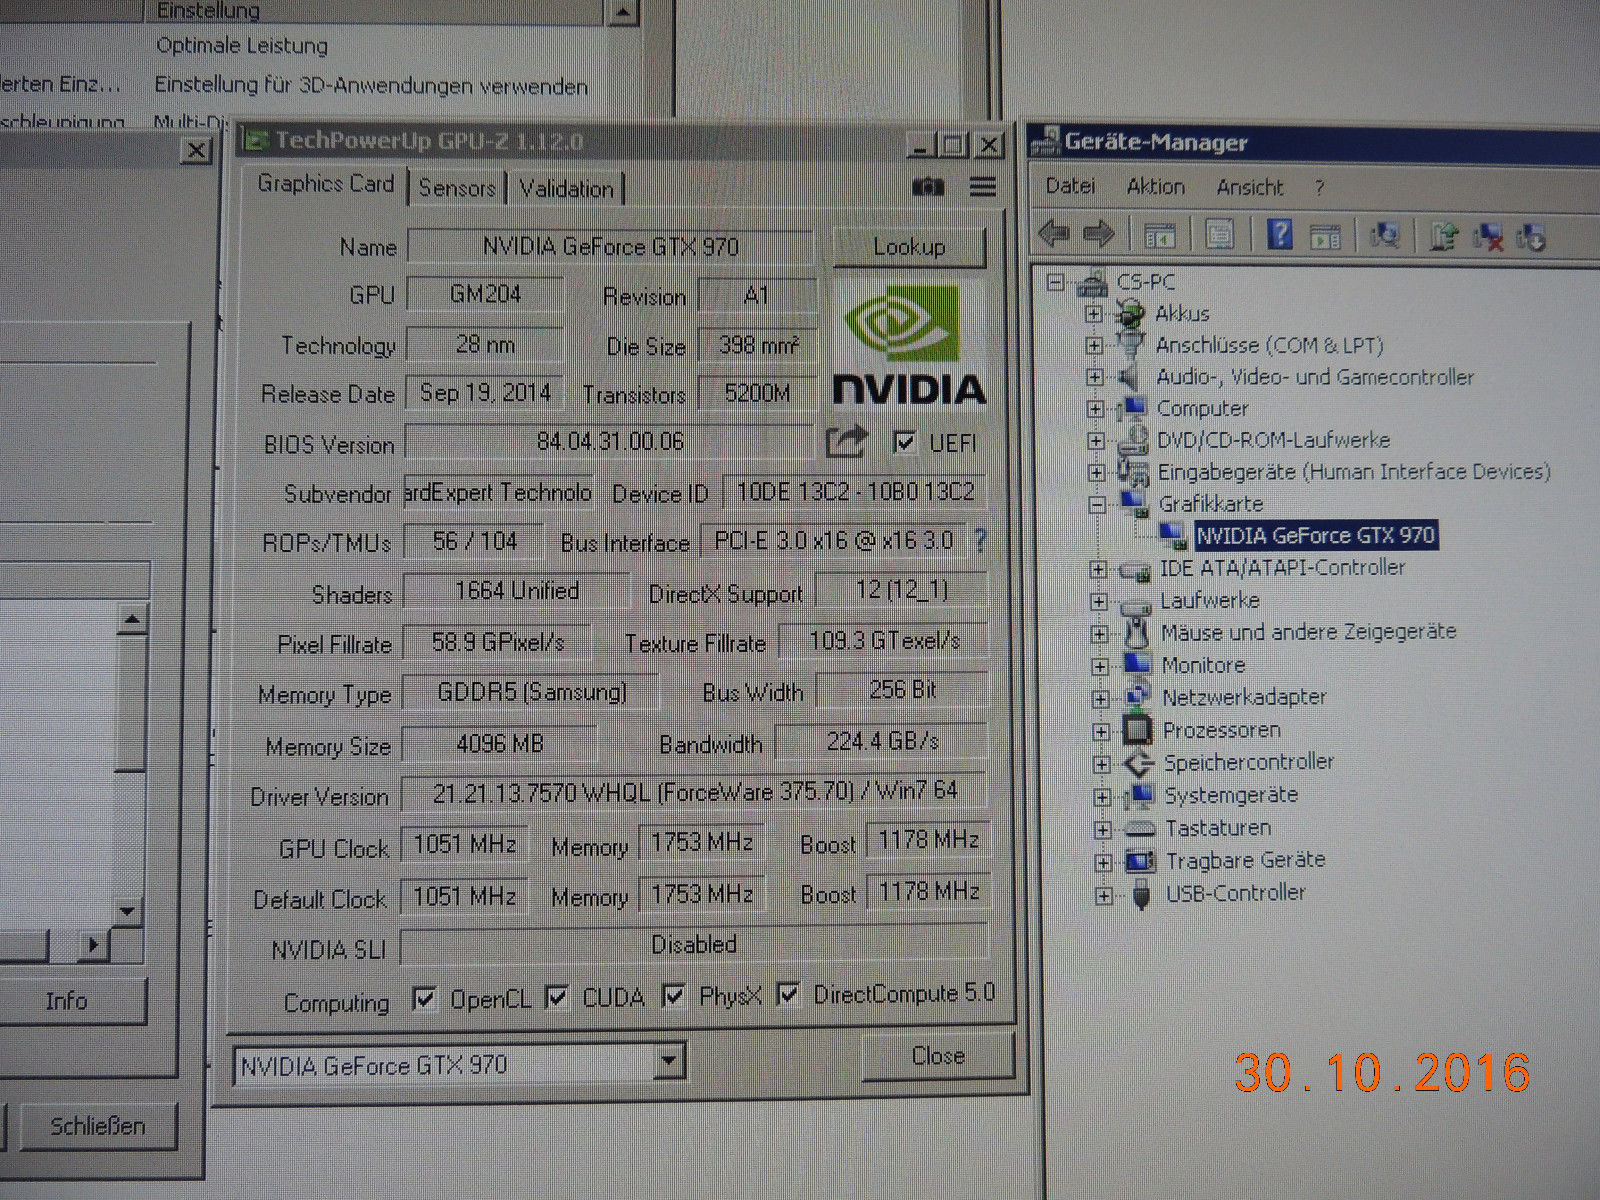
Task: Click the DVD/CD-ROM-Laufwerke icon
Action: coord(1132,439)
